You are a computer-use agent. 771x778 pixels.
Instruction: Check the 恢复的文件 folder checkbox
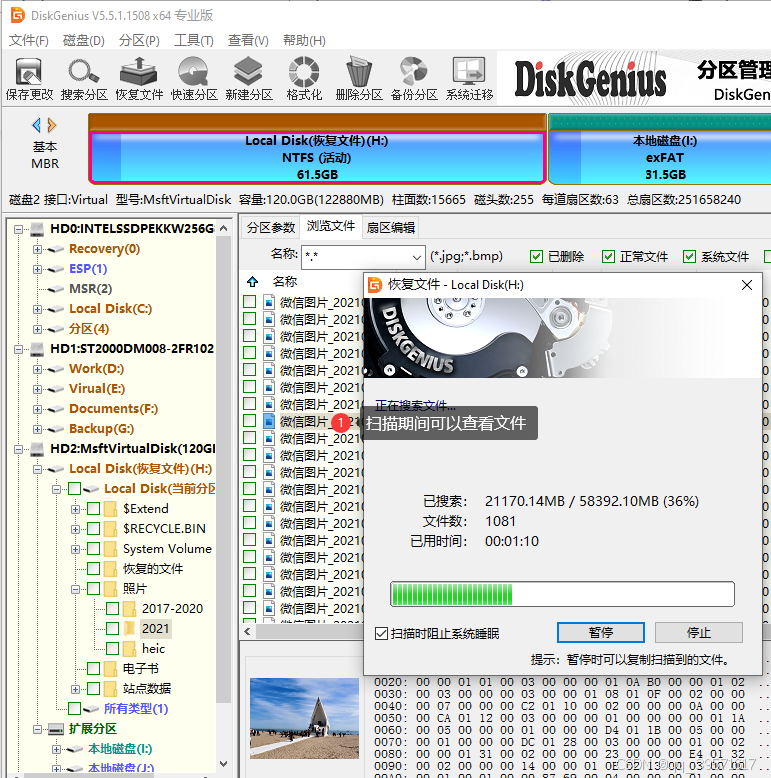point(93,569)
